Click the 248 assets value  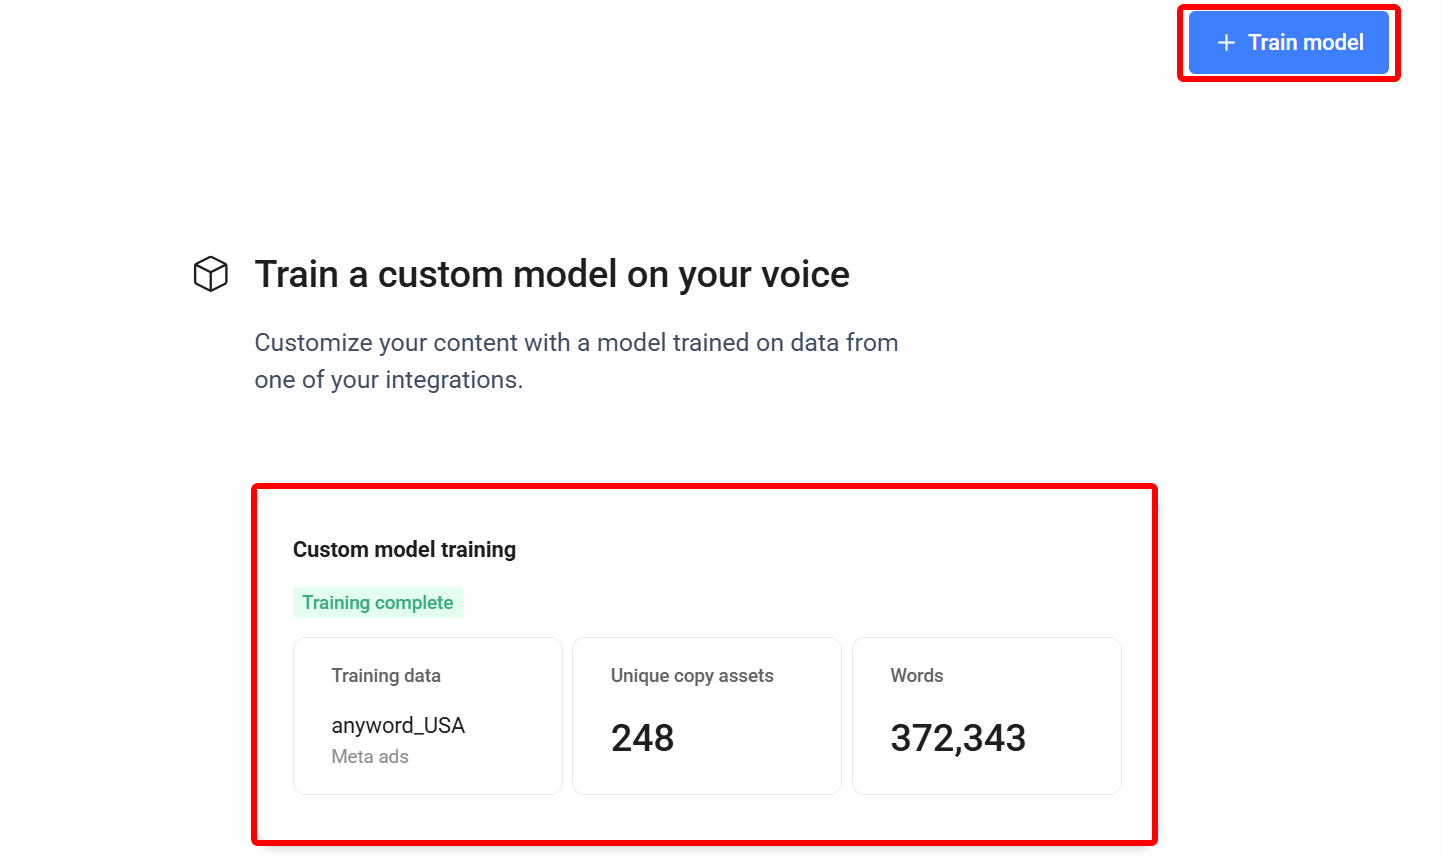point(643,738)
